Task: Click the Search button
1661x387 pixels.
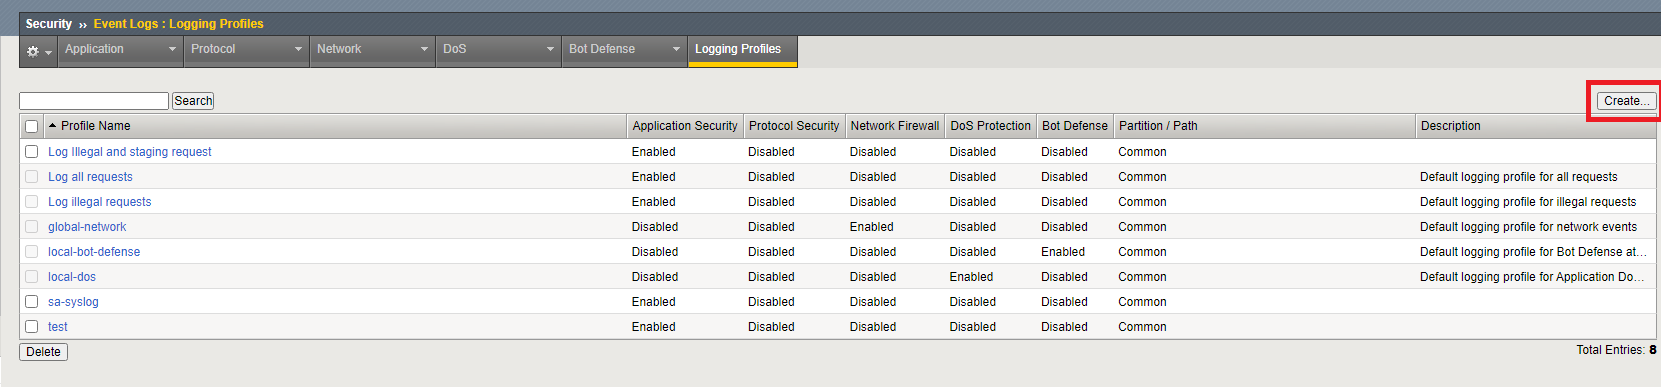Action: pos(193,101)
